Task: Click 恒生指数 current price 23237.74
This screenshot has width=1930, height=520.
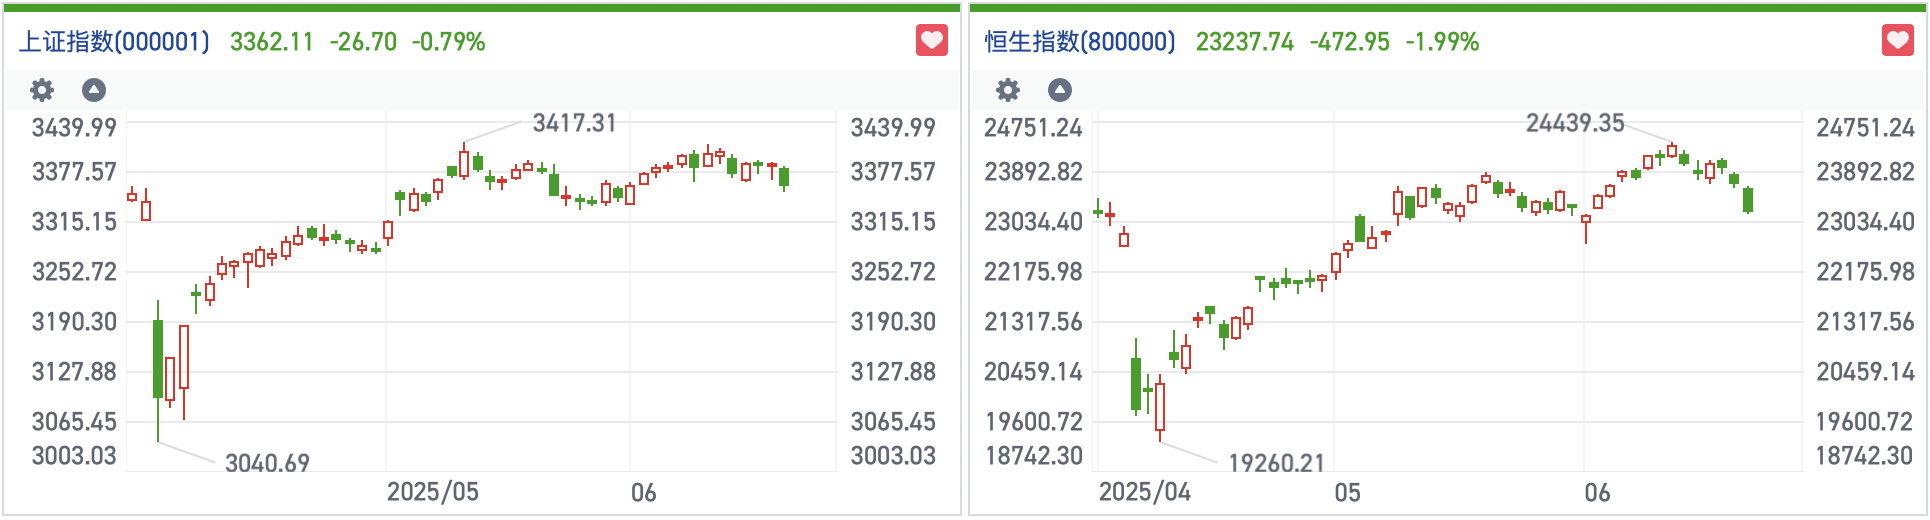Action: 1245,42
